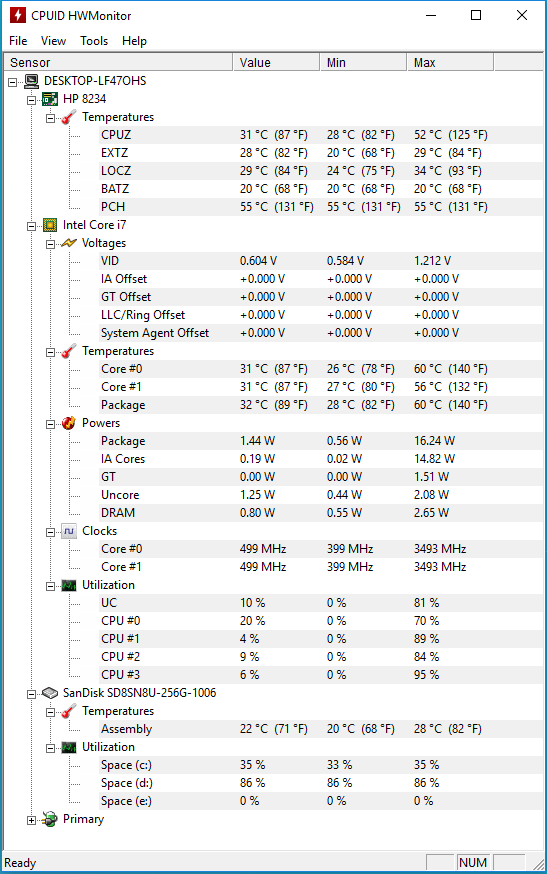Collapse the Powers section
Viewport: 547px width, 874px height.
tap(50, 424)
